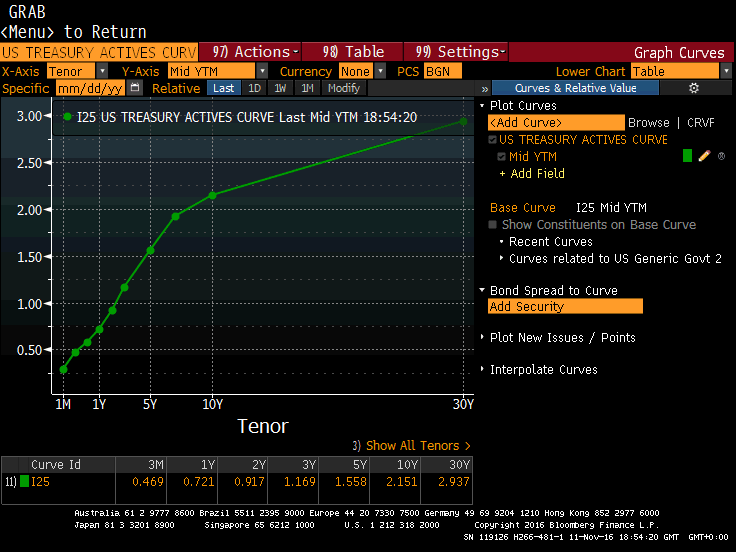Toggle the Mid YTM checkbox

[x=501, y=157]
